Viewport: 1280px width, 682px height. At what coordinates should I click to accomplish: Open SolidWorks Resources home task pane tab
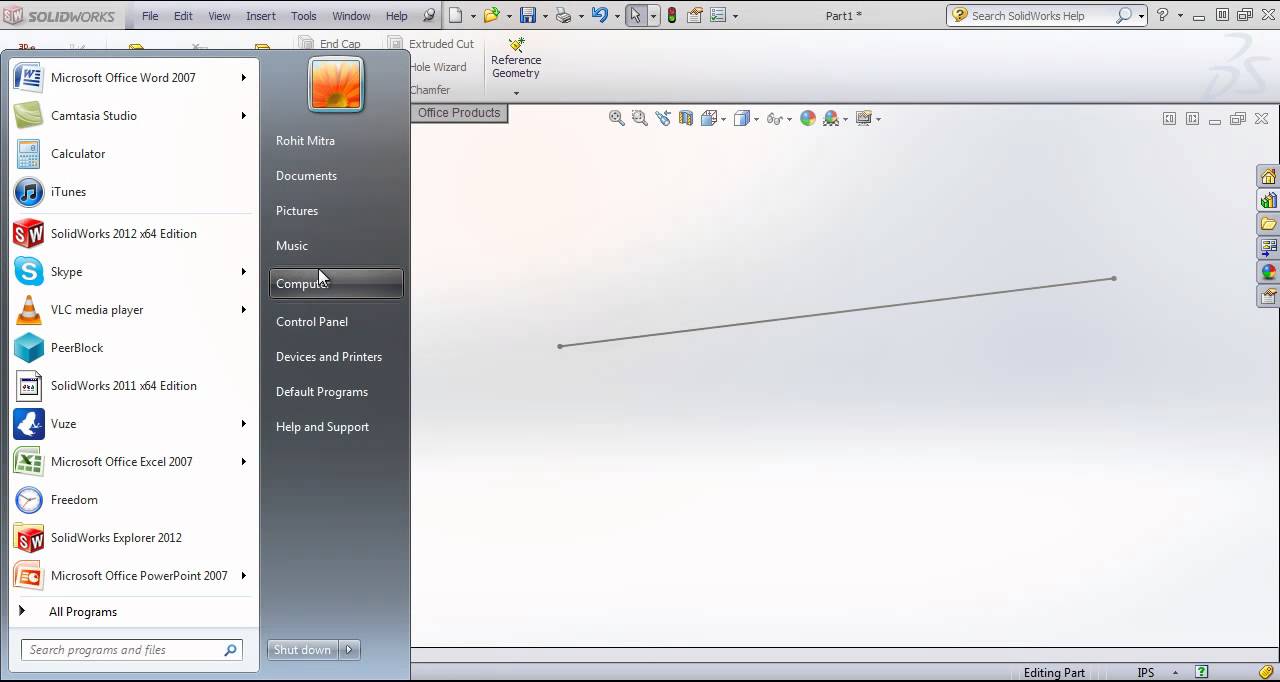pyautogui.click(x=1268, y=176)
